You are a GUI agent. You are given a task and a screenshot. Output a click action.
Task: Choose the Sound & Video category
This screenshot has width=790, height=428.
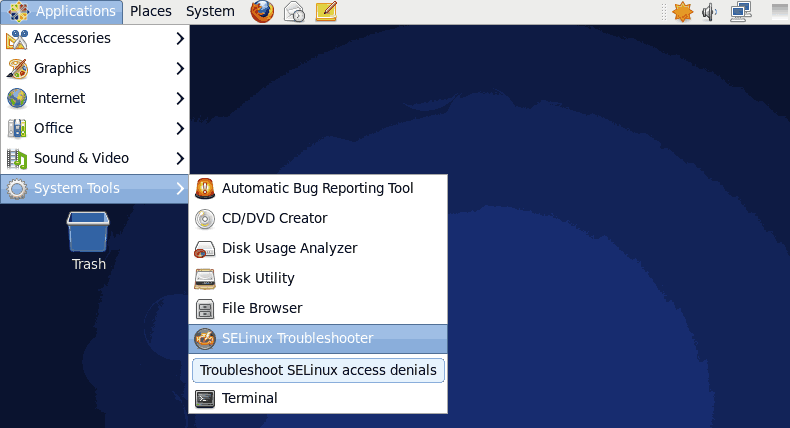click(95, 158)
